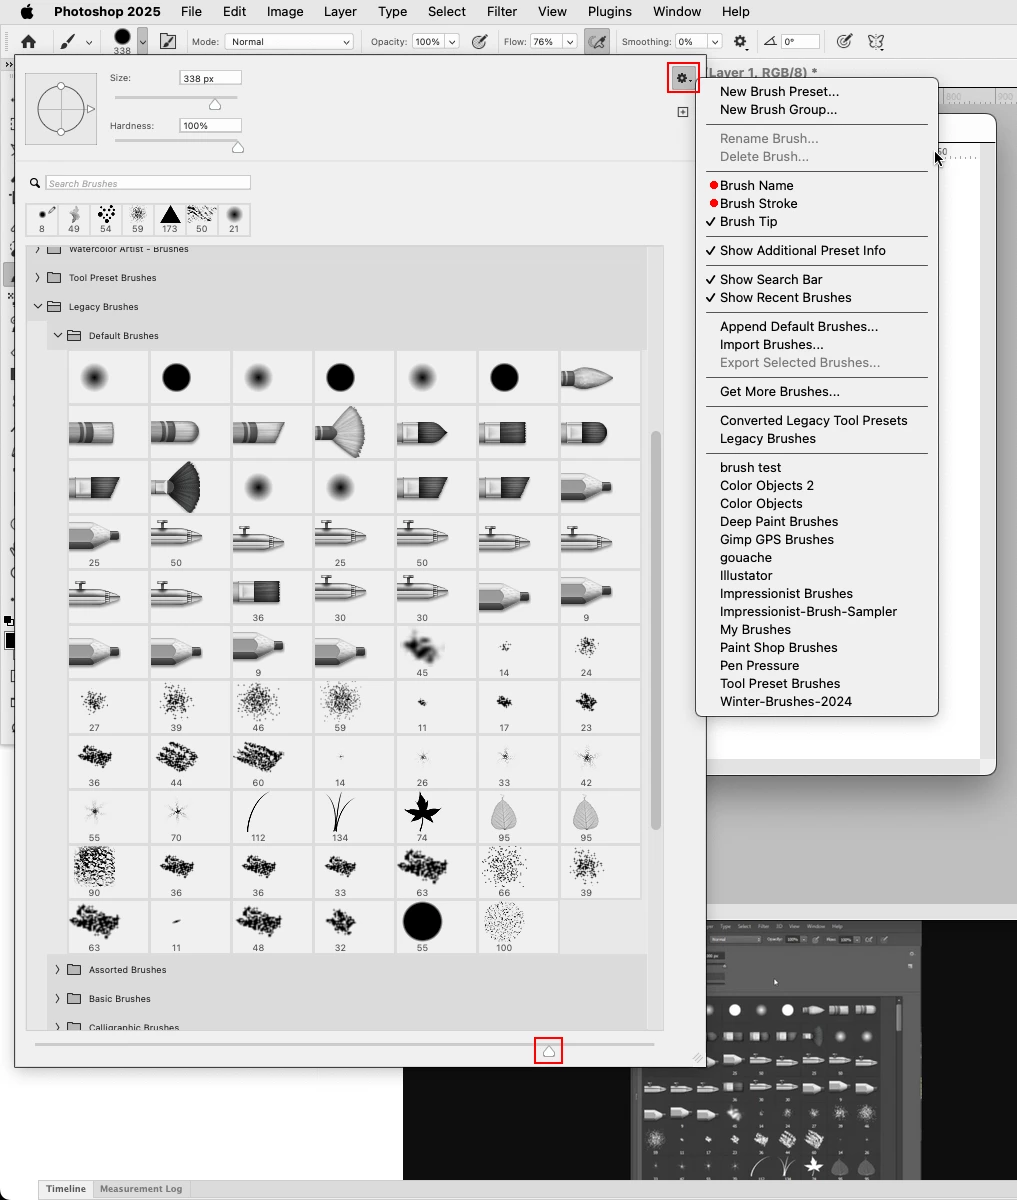Toggle the airbrush build-up button
Screen dimensions: 1017x1200
coord(597,42)
